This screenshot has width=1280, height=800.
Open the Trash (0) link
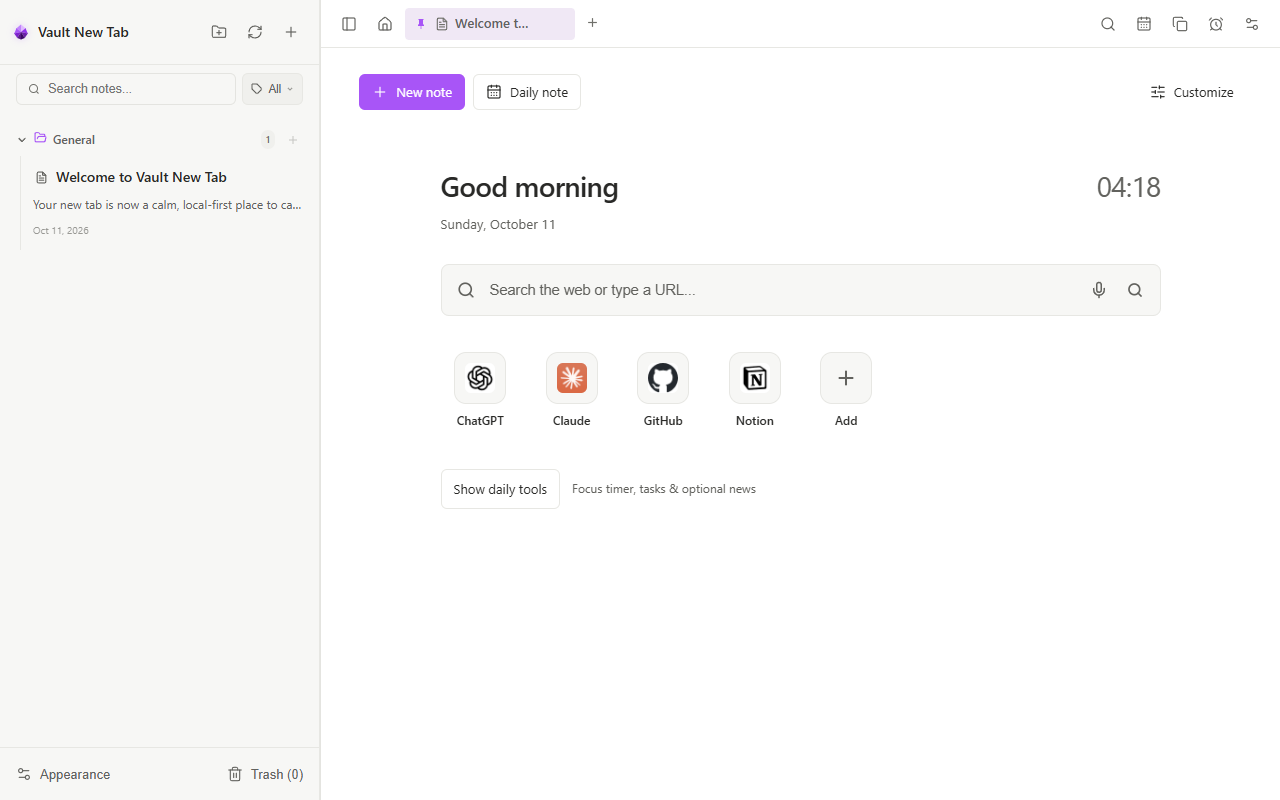click(266, 774)
